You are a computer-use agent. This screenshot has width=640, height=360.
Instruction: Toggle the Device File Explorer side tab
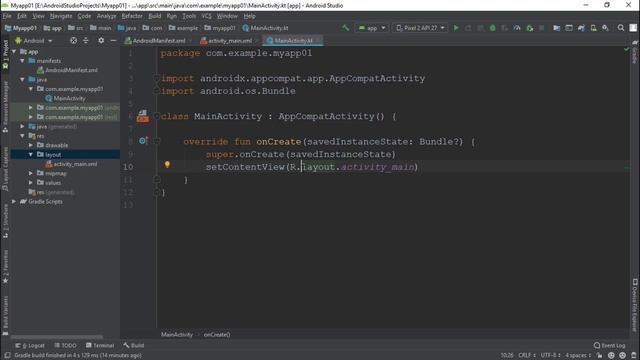(635, 305)
